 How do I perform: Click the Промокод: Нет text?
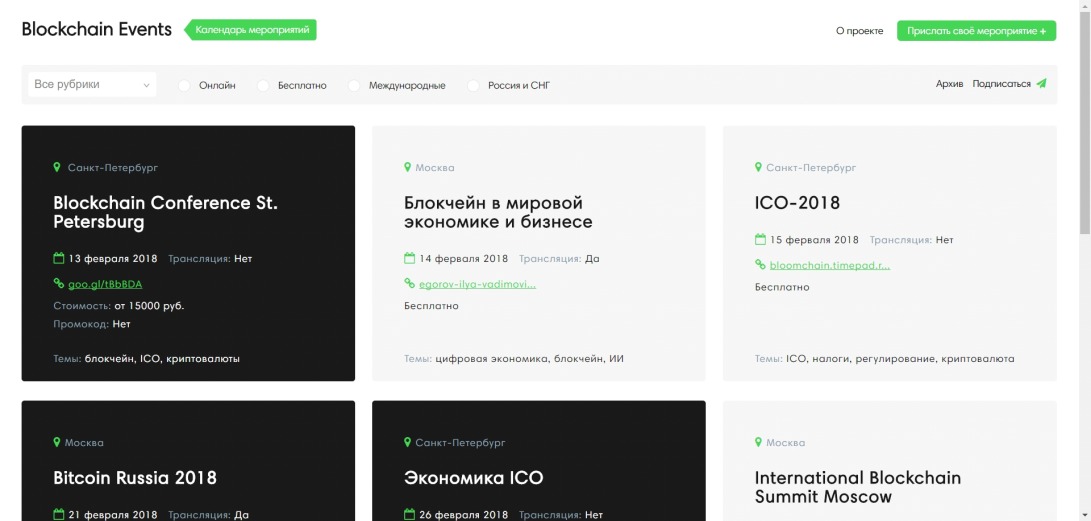click(x=92, y=323)
